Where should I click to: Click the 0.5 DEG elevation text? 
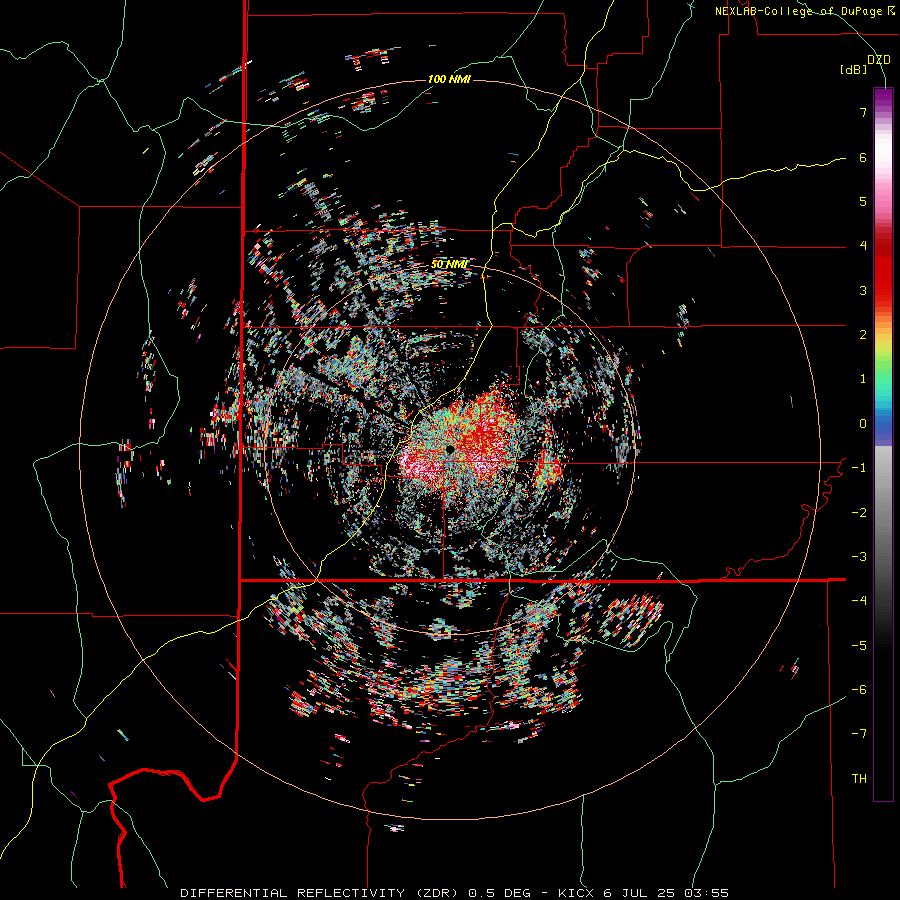pos(501,893)
